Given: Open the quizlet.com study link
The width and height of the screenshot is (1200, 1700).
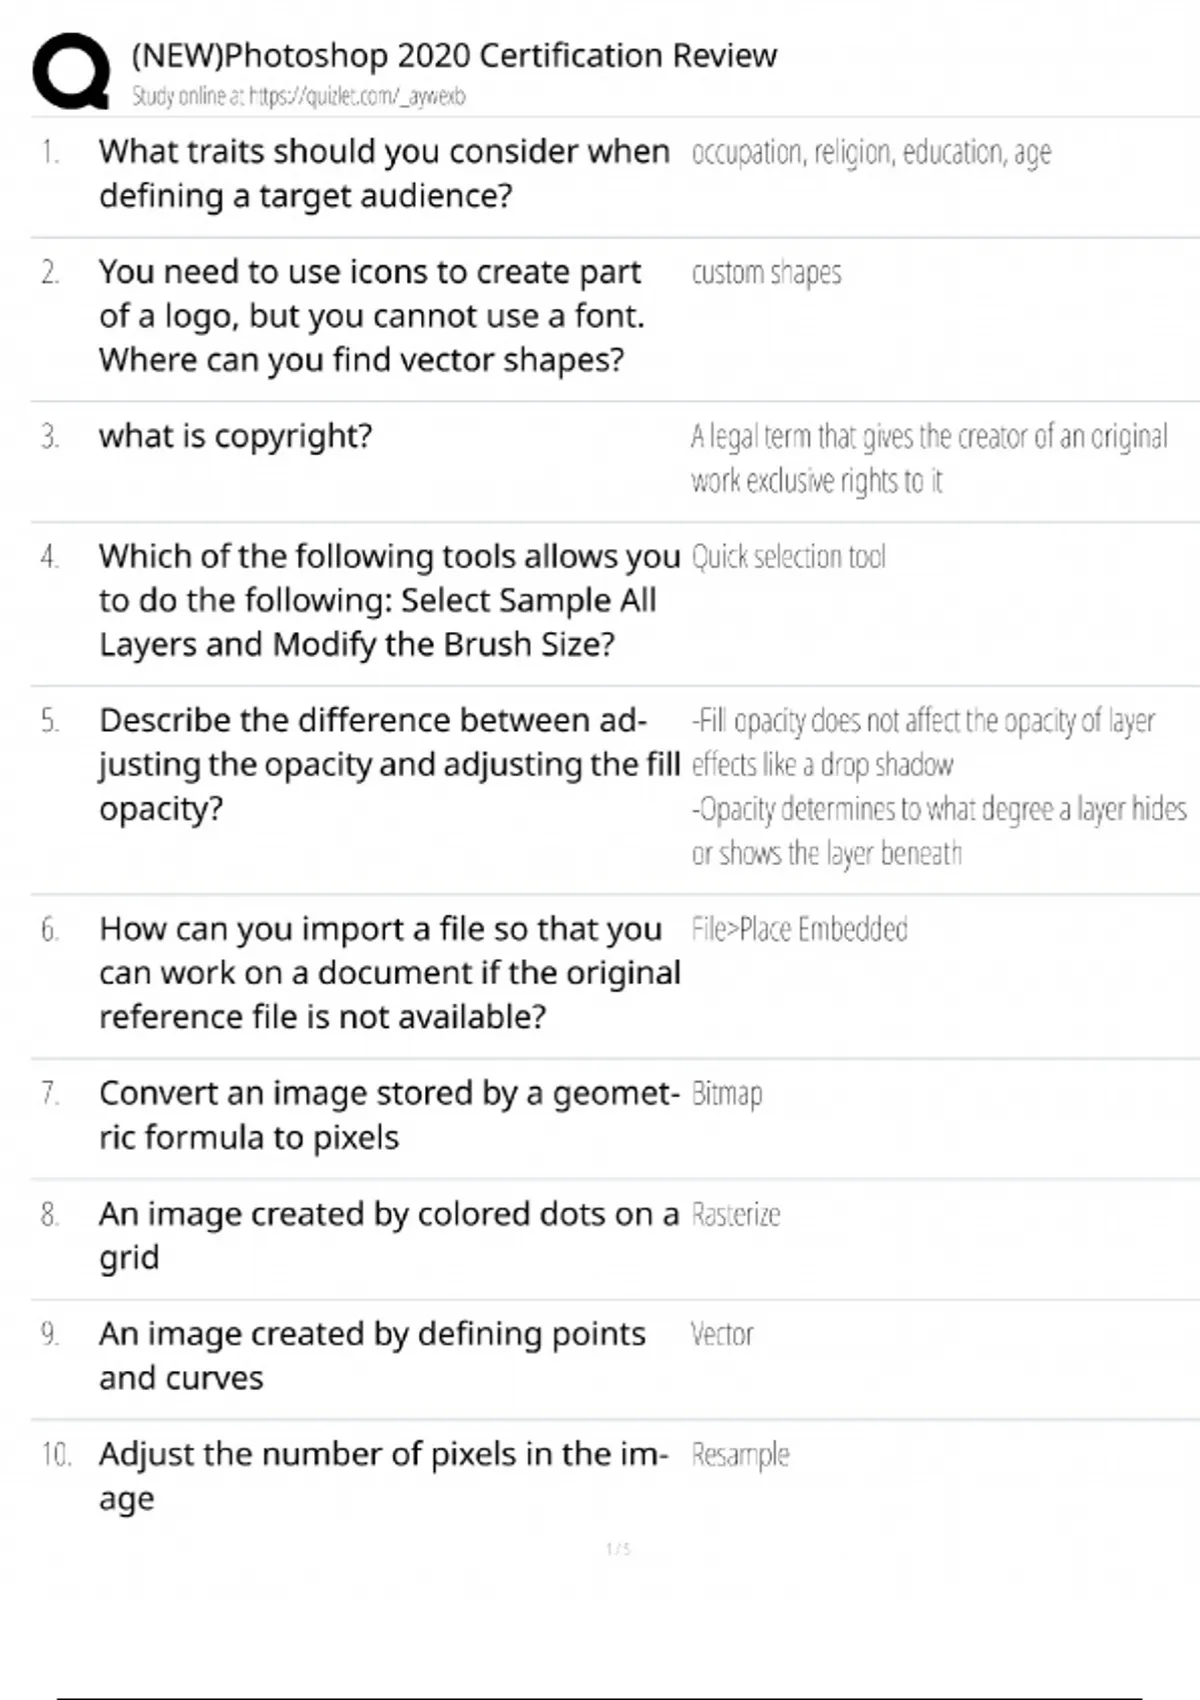Looking at the screenshot, I should [298, 97].
